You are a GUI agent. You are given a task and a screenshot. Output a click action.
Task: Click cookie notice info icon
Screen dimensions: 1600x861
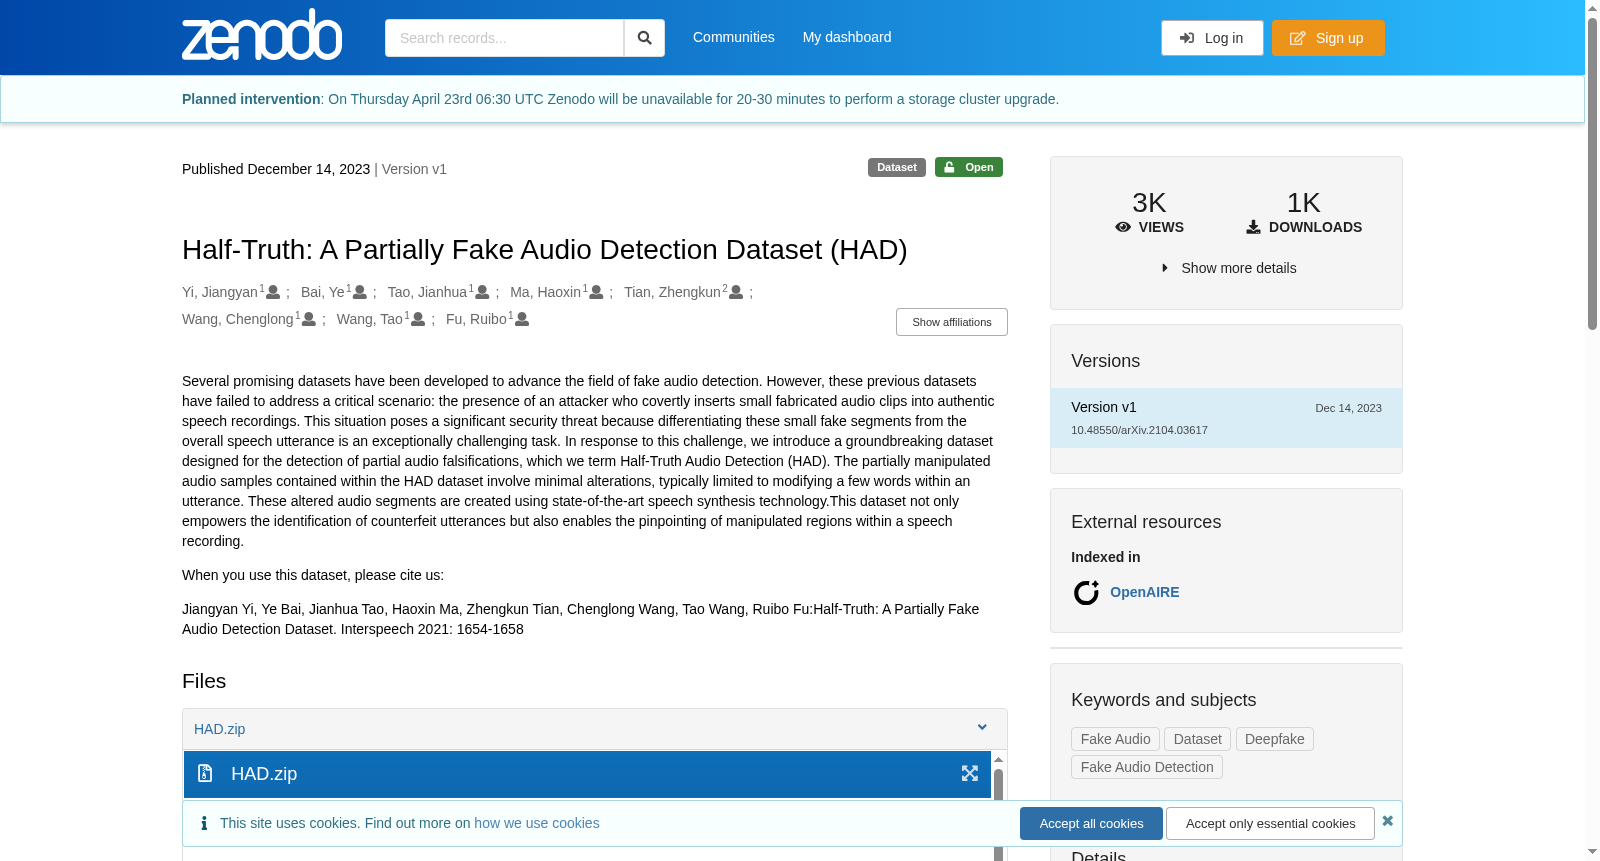(x=204, y=823)
